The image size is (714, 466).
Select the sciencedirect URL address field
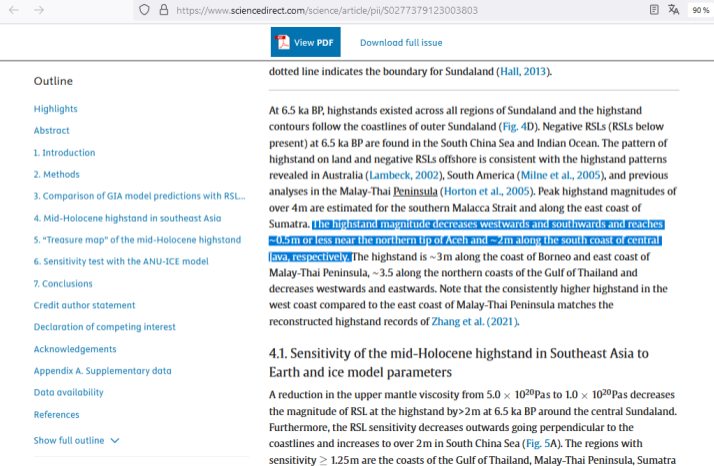pos(327,10)
